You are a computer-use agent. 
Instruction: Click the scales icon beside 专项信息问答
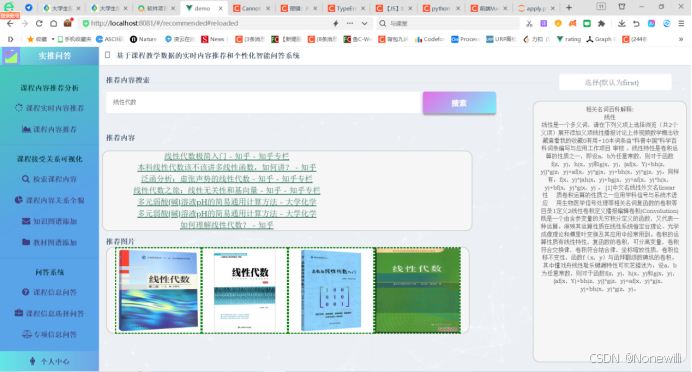(26, 334)
